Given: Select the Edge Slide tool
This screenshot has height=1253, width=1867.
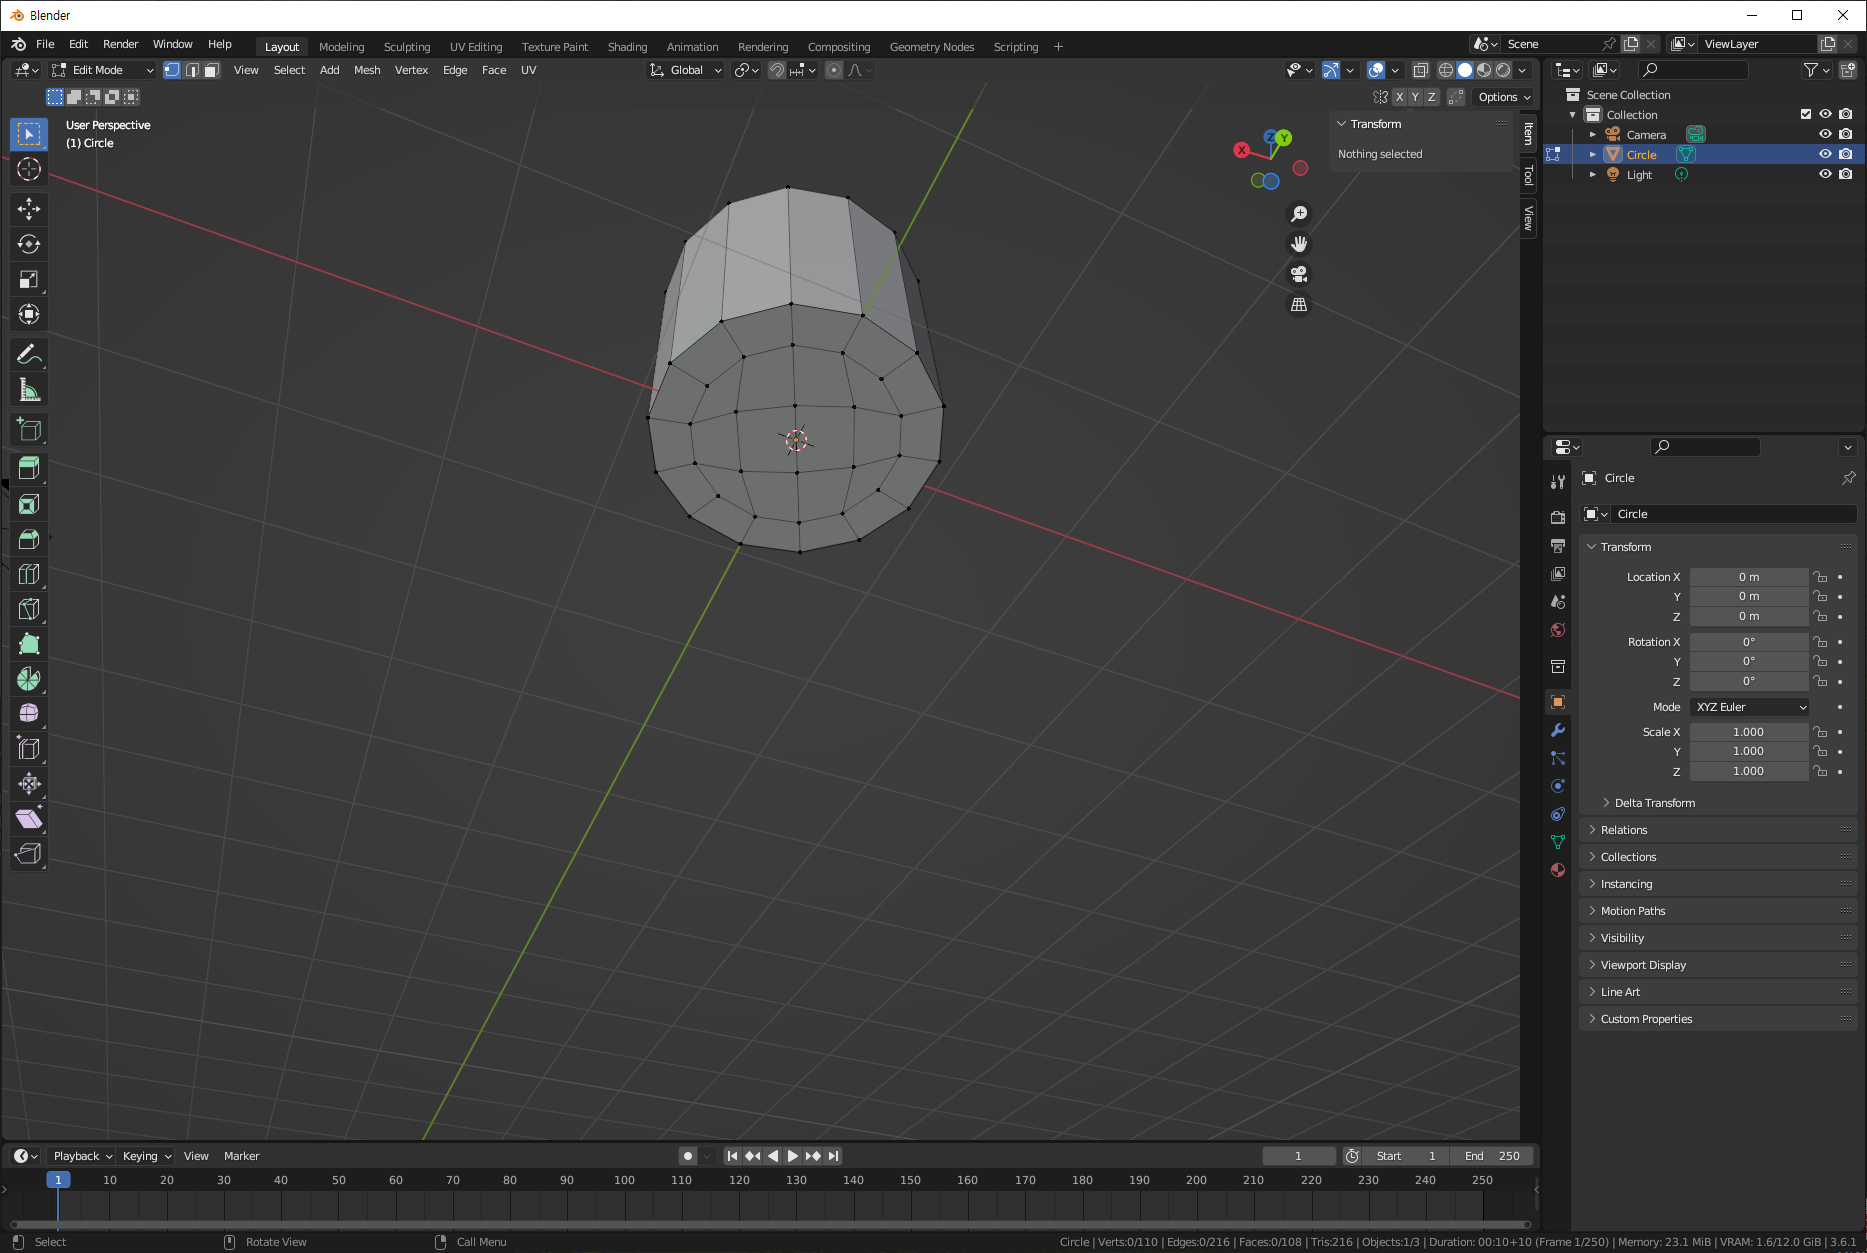Looking at the screenshot, I should (x=29, y=748).
